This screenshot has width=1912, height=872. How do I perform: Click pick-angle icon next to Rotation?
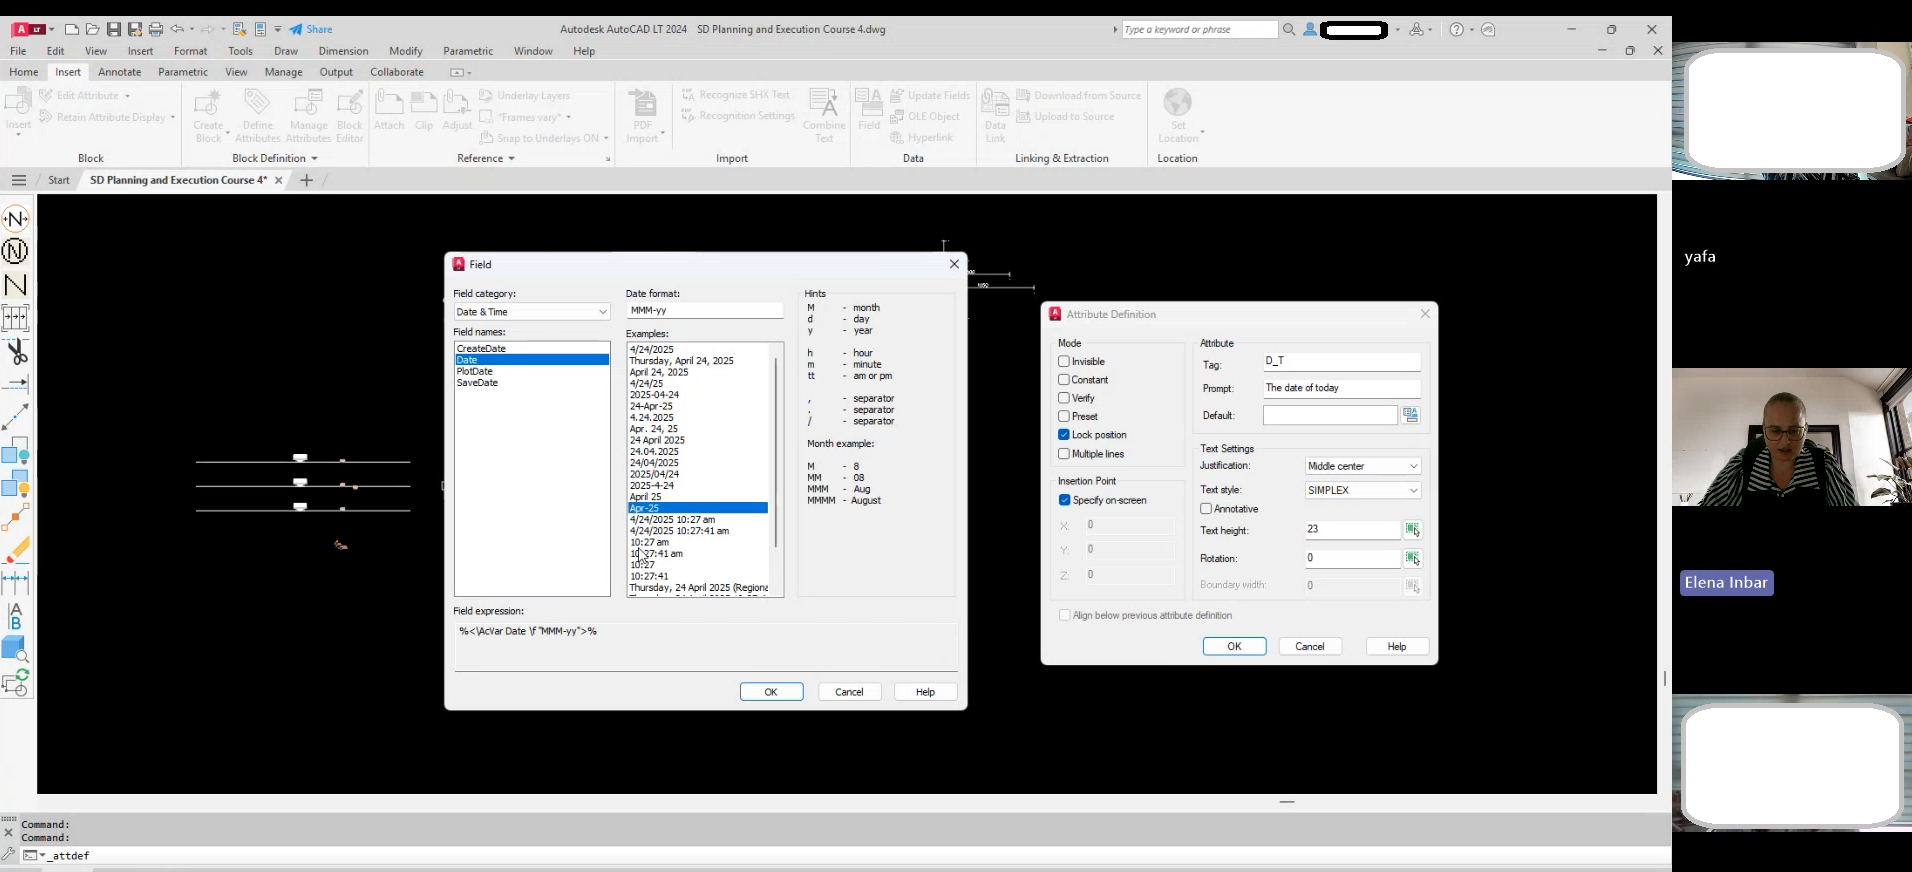(1412, 558)
